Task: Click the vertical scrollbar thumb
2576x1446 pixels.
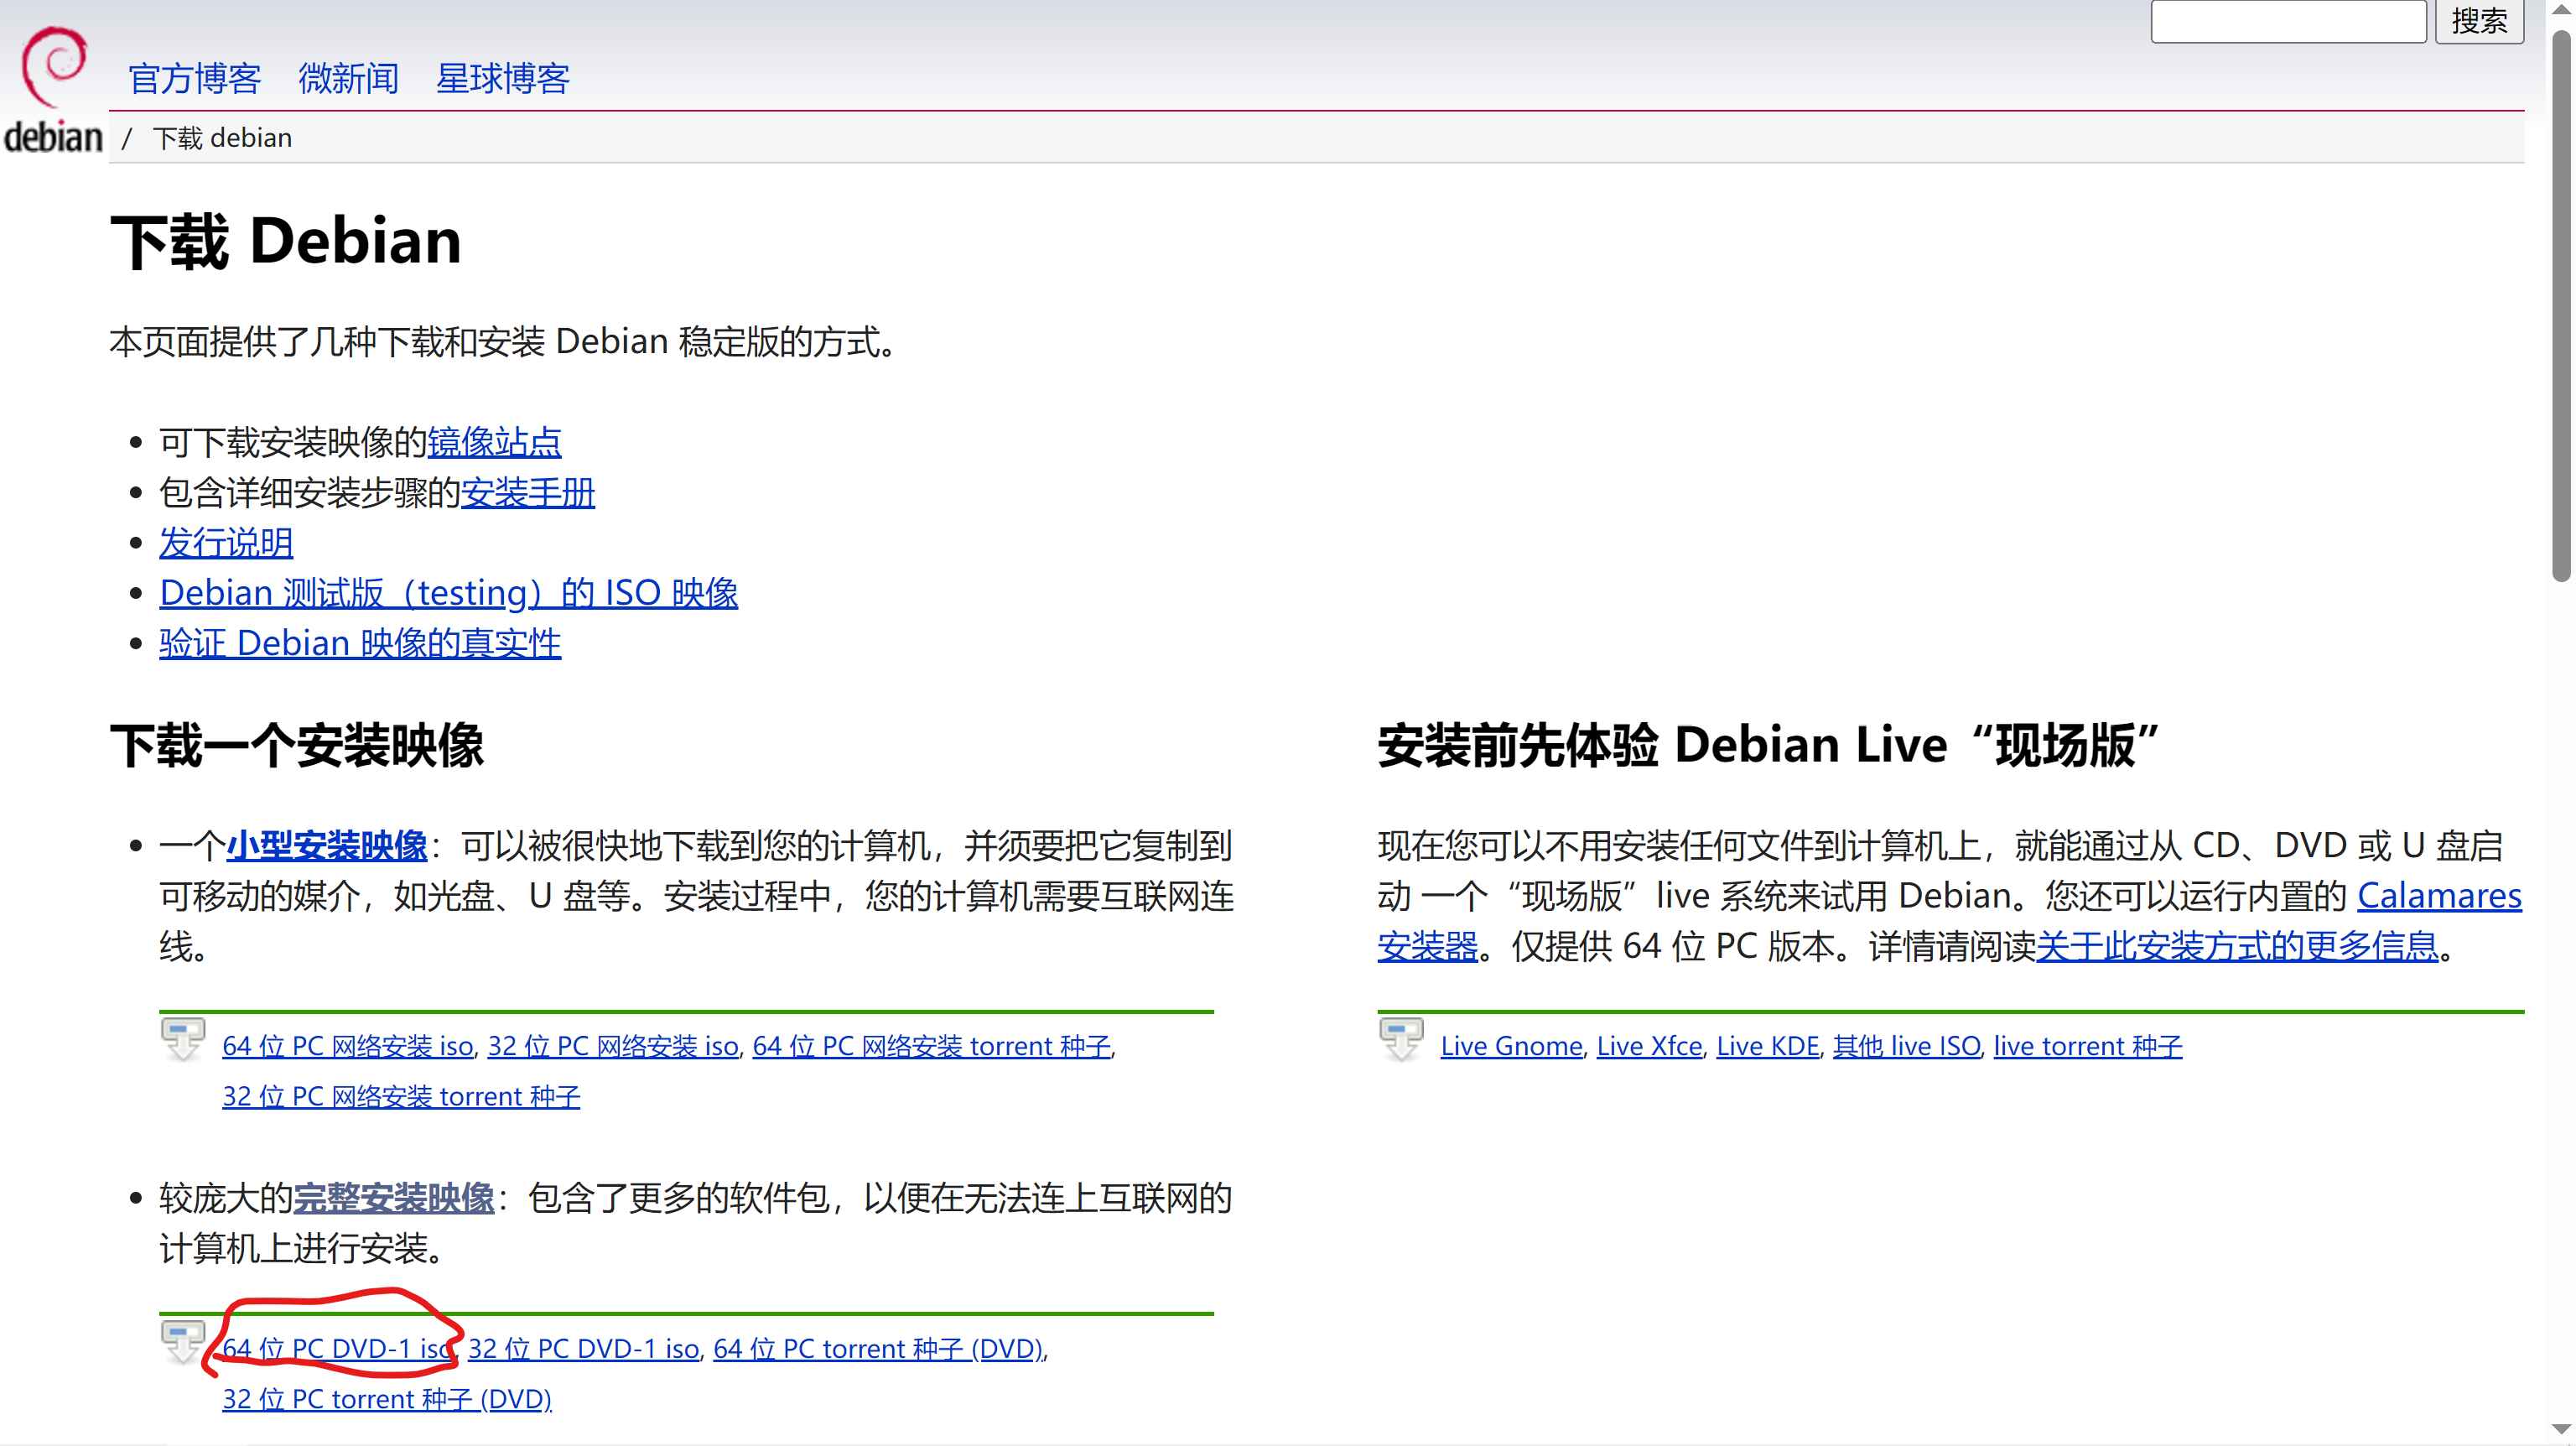Action: [2560, 300]
